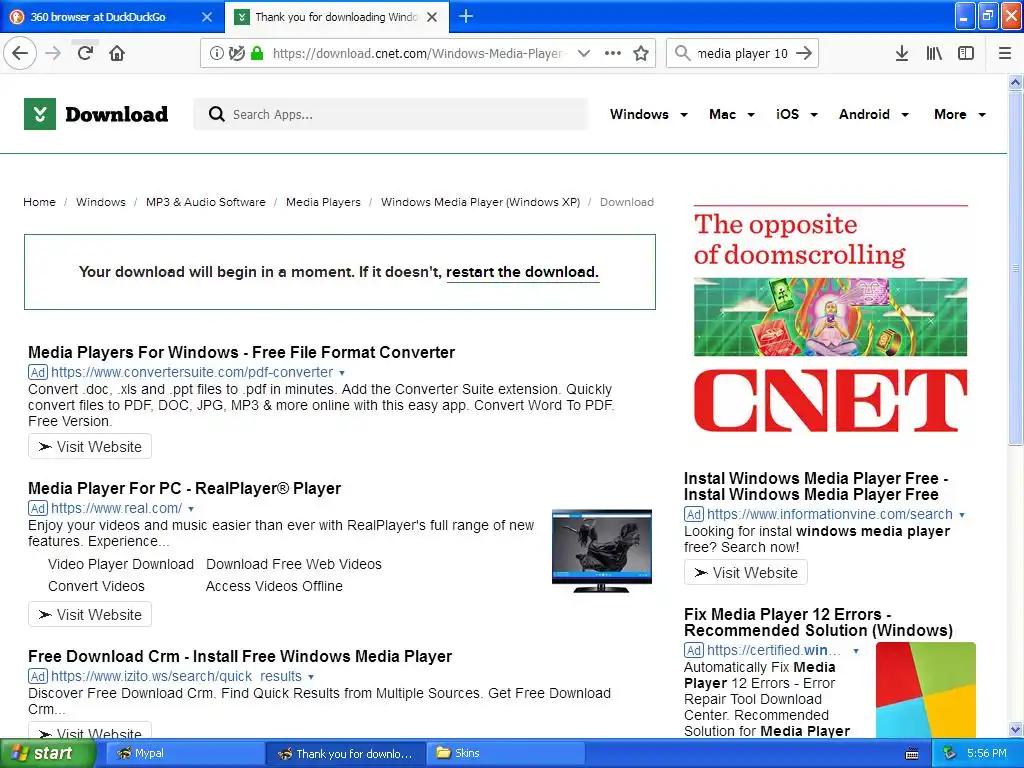Open the Windows XP start button

[x=48, y=754]
